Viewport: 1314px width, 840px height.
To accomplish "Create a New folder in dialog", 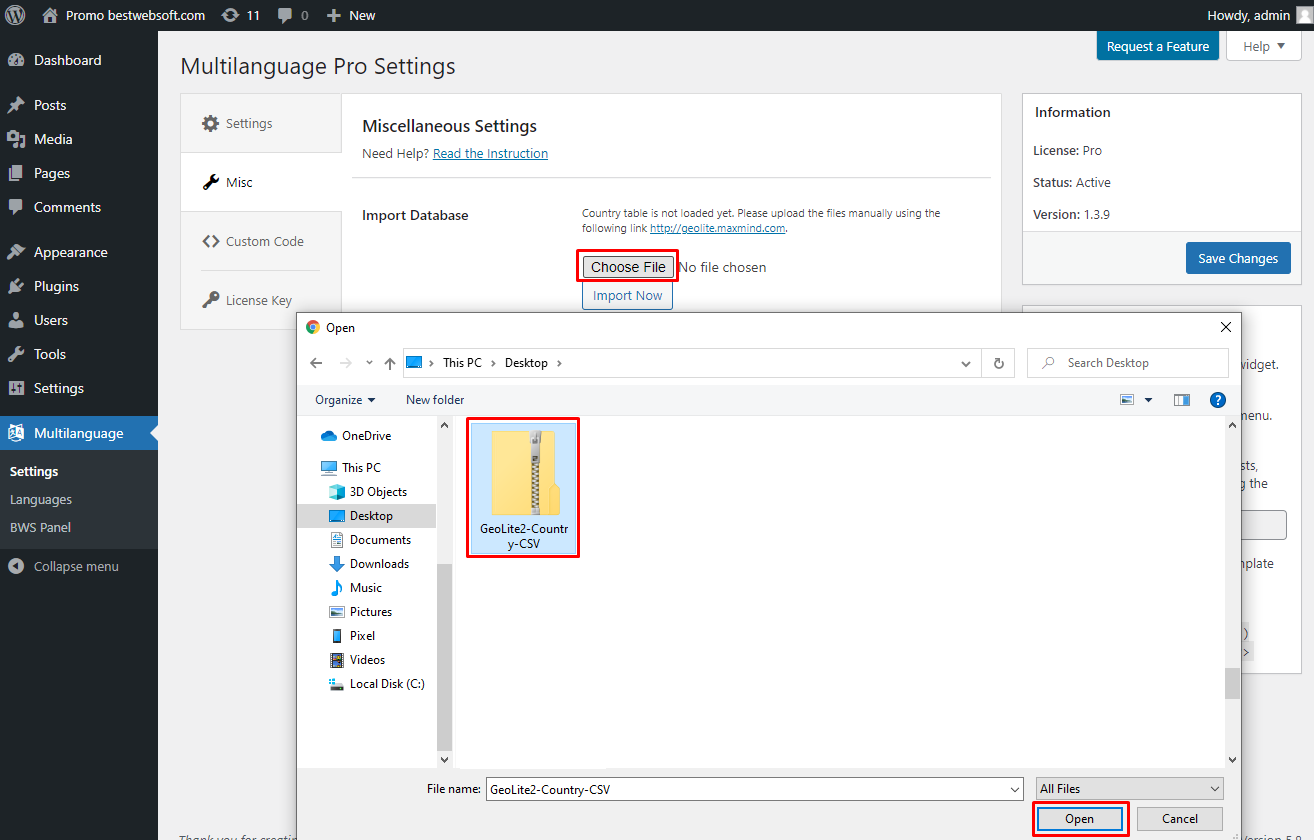I will point(435,400).
